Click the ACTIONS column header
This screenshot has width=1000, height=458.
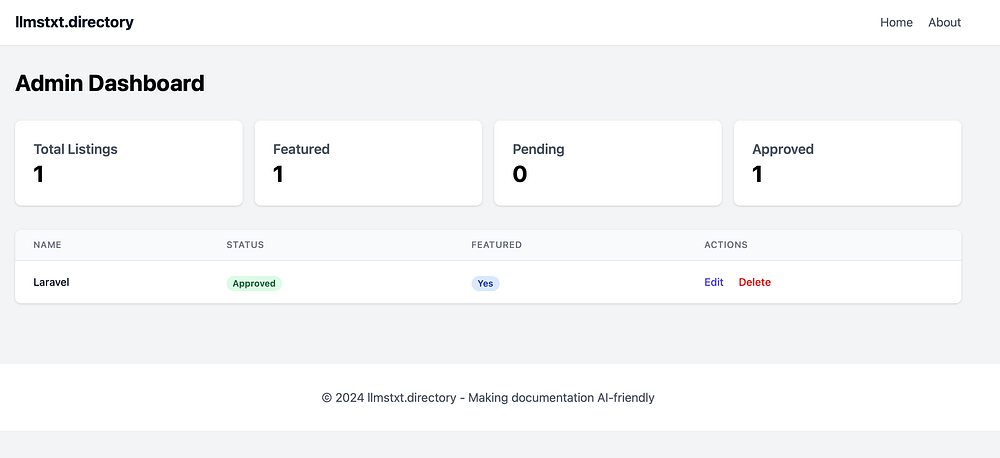725,245
